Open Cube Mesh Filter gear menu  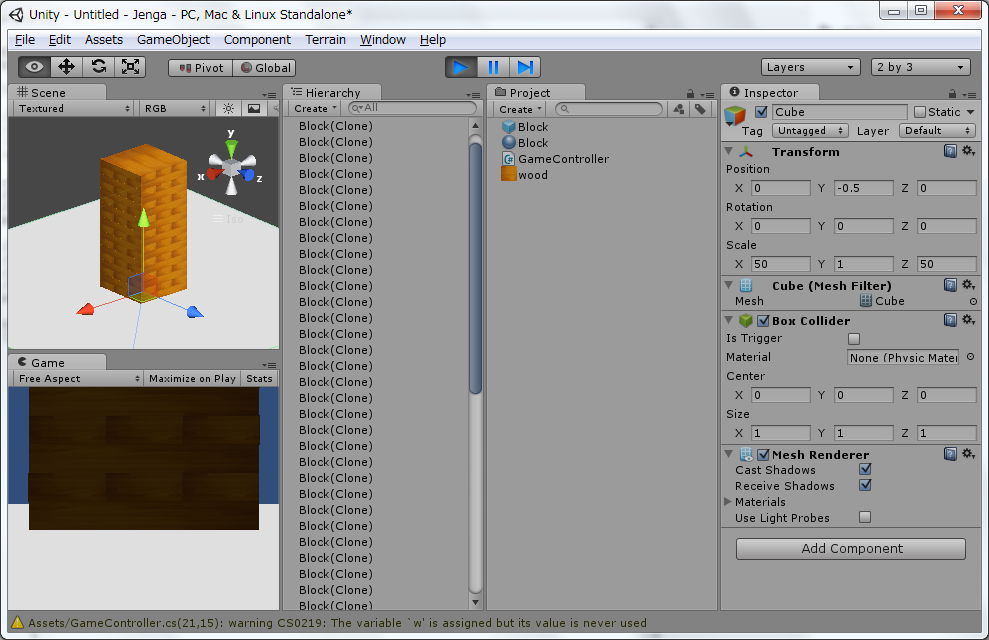point(968,285)
